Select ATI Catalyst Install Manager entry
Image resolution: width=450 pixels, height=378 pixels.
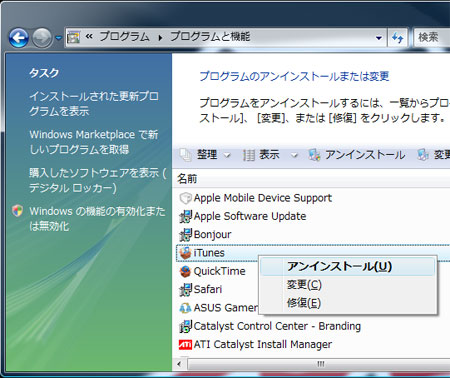point(263,344)
